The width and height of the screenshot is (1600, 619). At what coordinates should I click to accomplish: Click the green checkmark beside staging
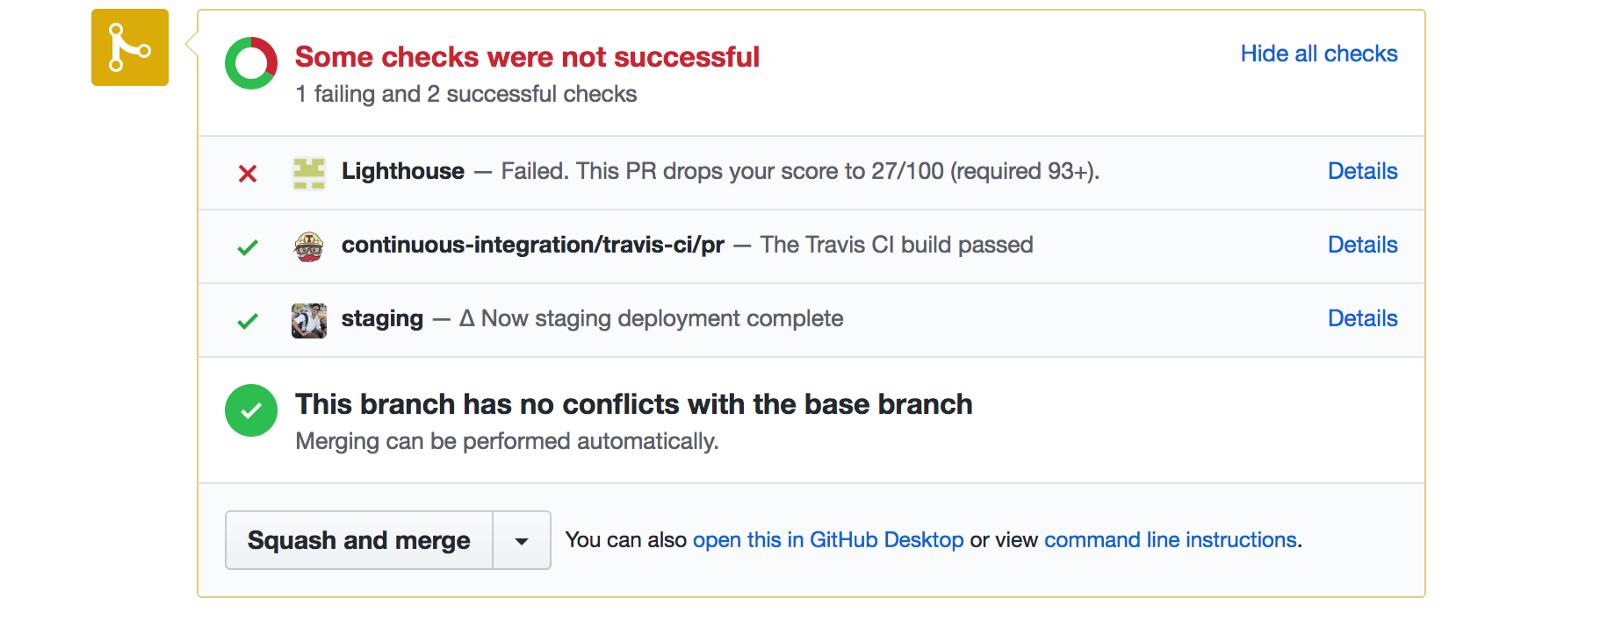[248, 321]
